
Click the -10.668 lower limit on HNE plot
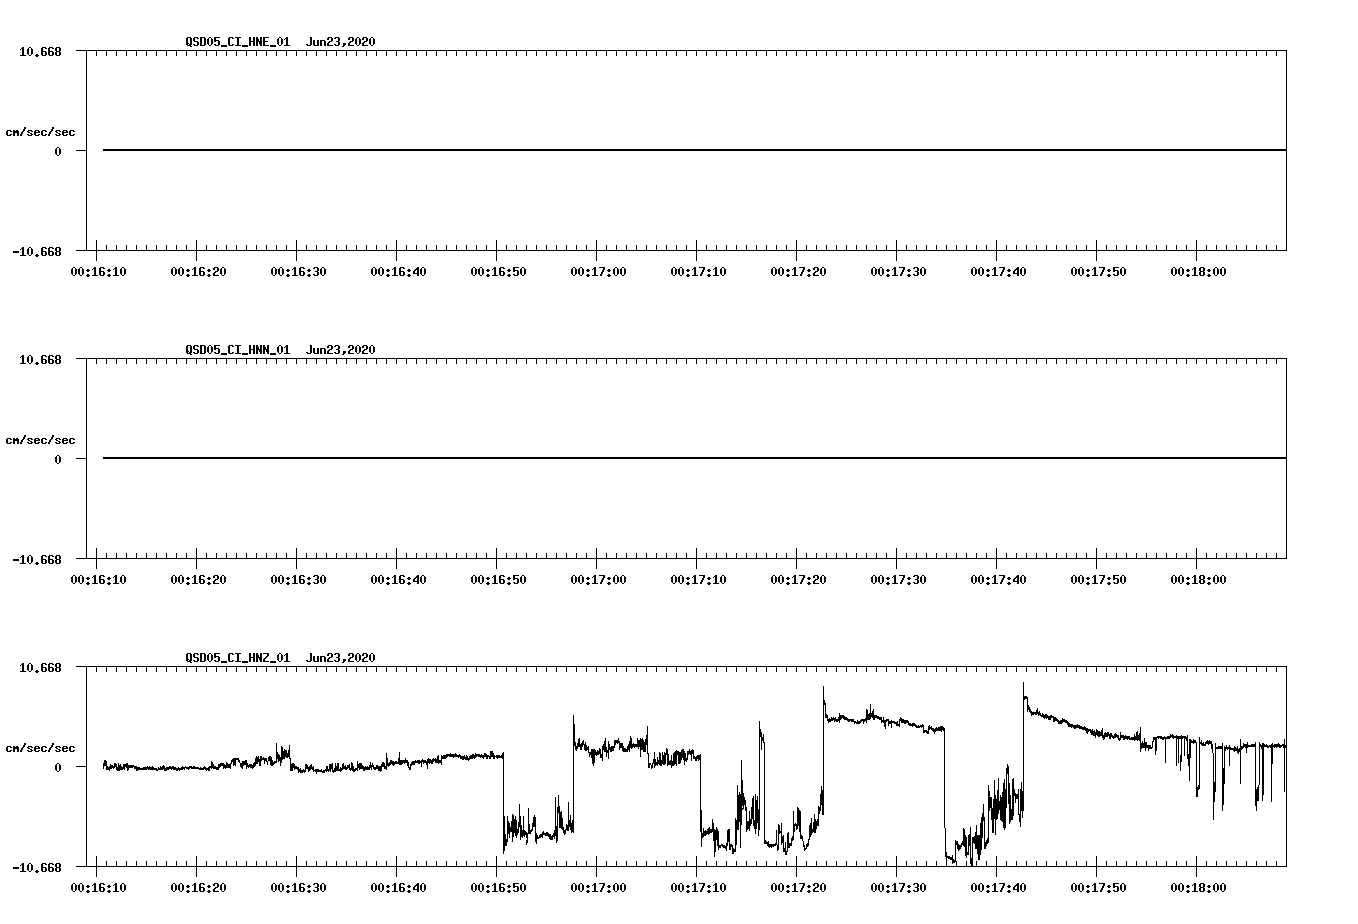[37, 251]
